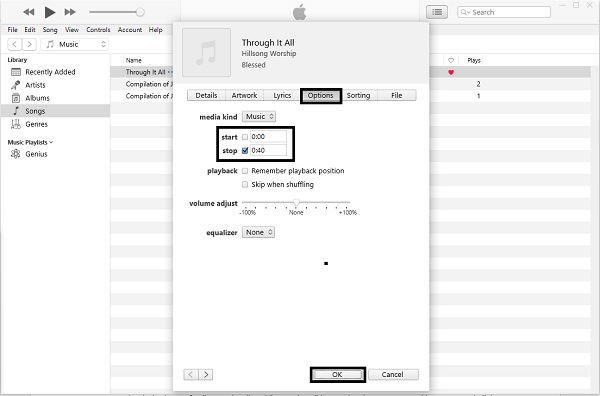Click the Recently Added grid icon
Image resolution: width=600 pixels, height=396 pixels.
click(x=16, y=72)
